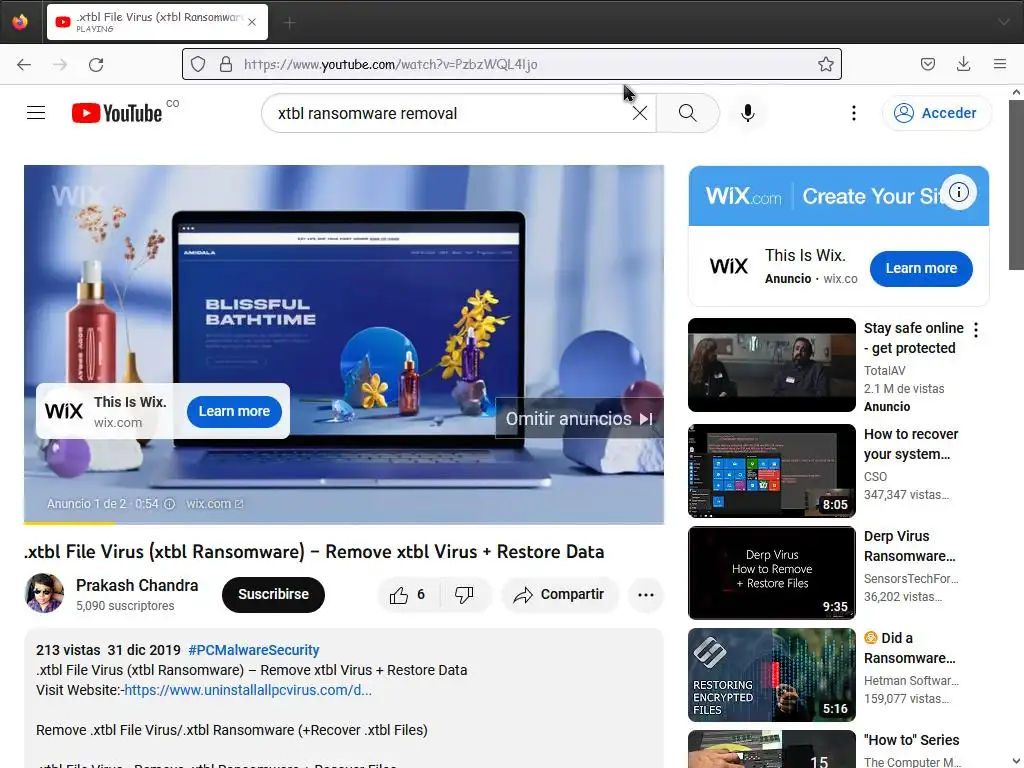The height and width of the screenshot is (768, 1024).
Task: Open the Firefox application hamburger menu
Action: (x=1000, y=64)
